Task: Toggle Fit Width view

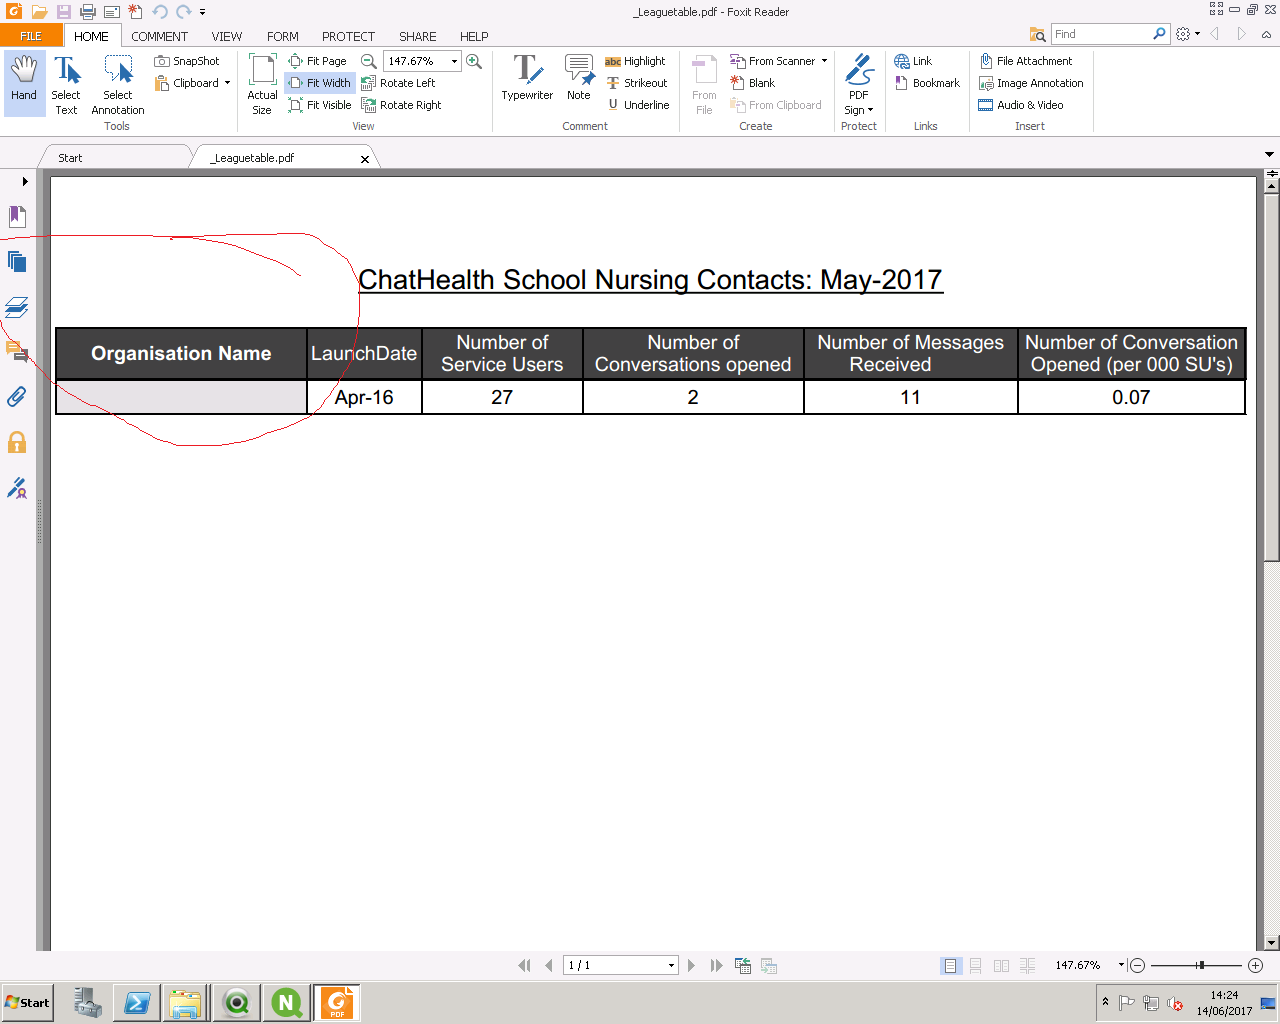Action: pos(319,83)
